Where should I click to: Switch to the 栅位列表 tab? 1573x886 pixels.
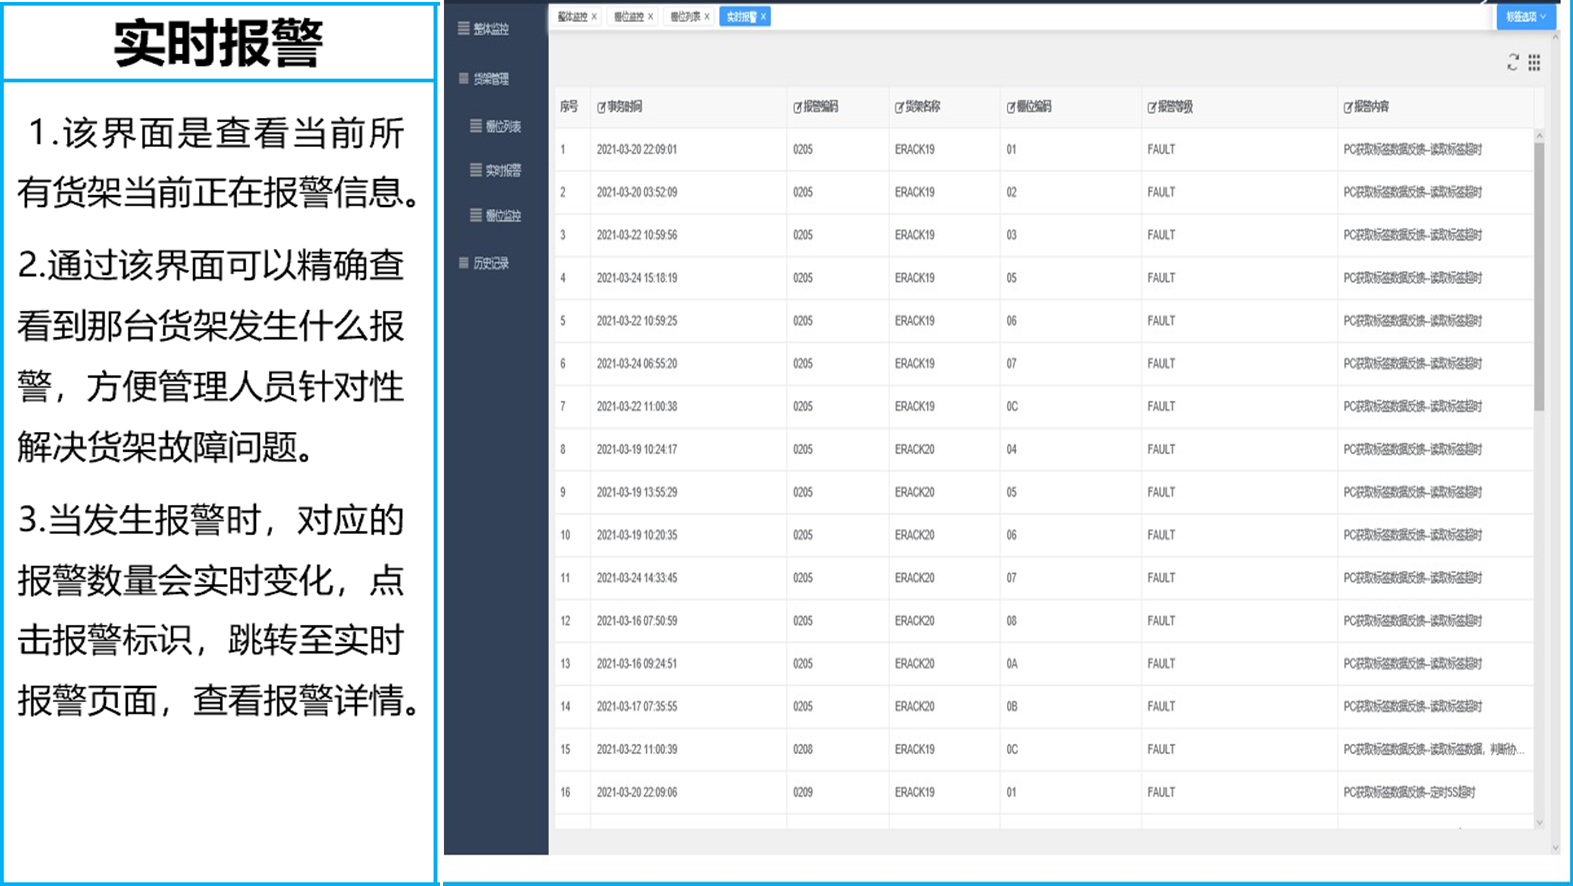tap(684, 17)
